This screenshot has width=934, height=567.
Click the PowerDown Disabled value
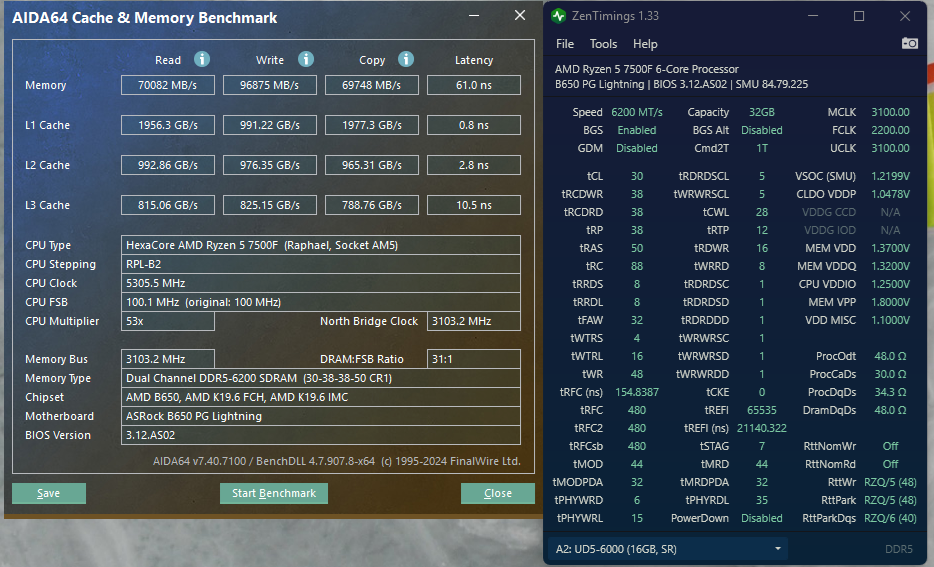point(762,518)
